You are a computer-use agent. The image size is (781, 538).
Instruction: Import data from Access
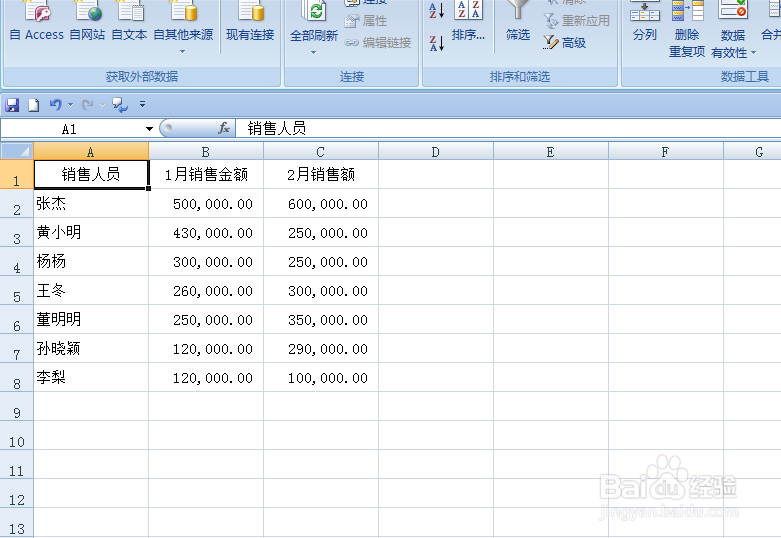[x=37, y=22]
